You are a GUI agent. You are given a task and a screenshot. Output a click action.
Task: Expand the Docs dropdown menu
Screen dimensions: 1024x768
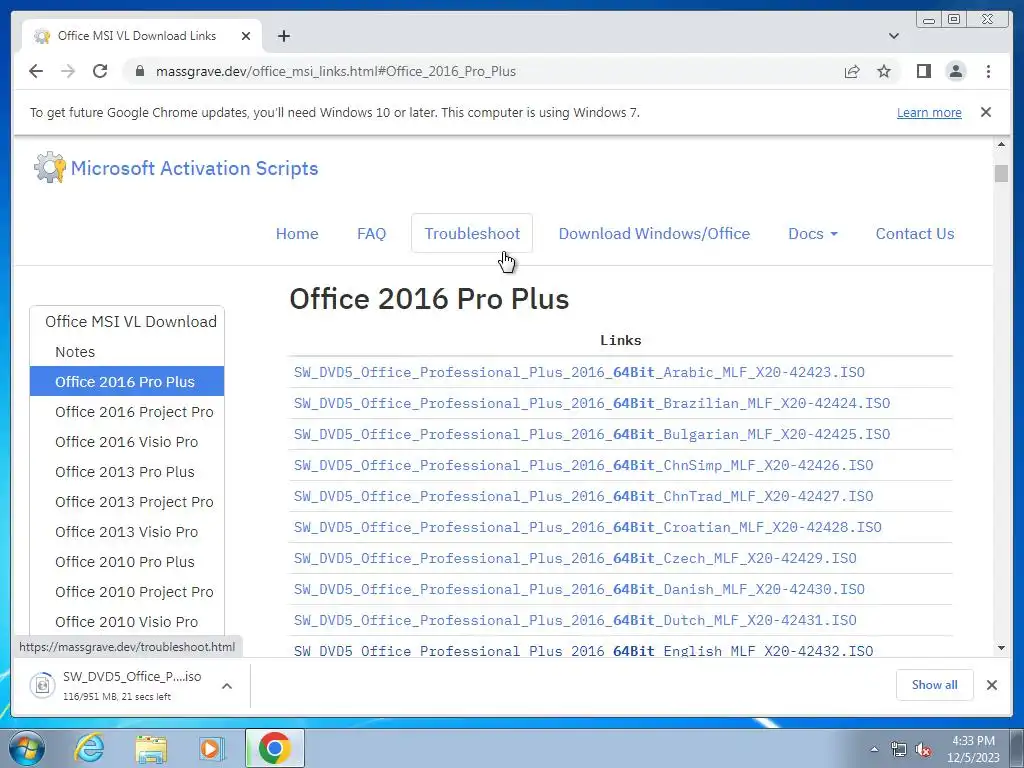point(812,233)
